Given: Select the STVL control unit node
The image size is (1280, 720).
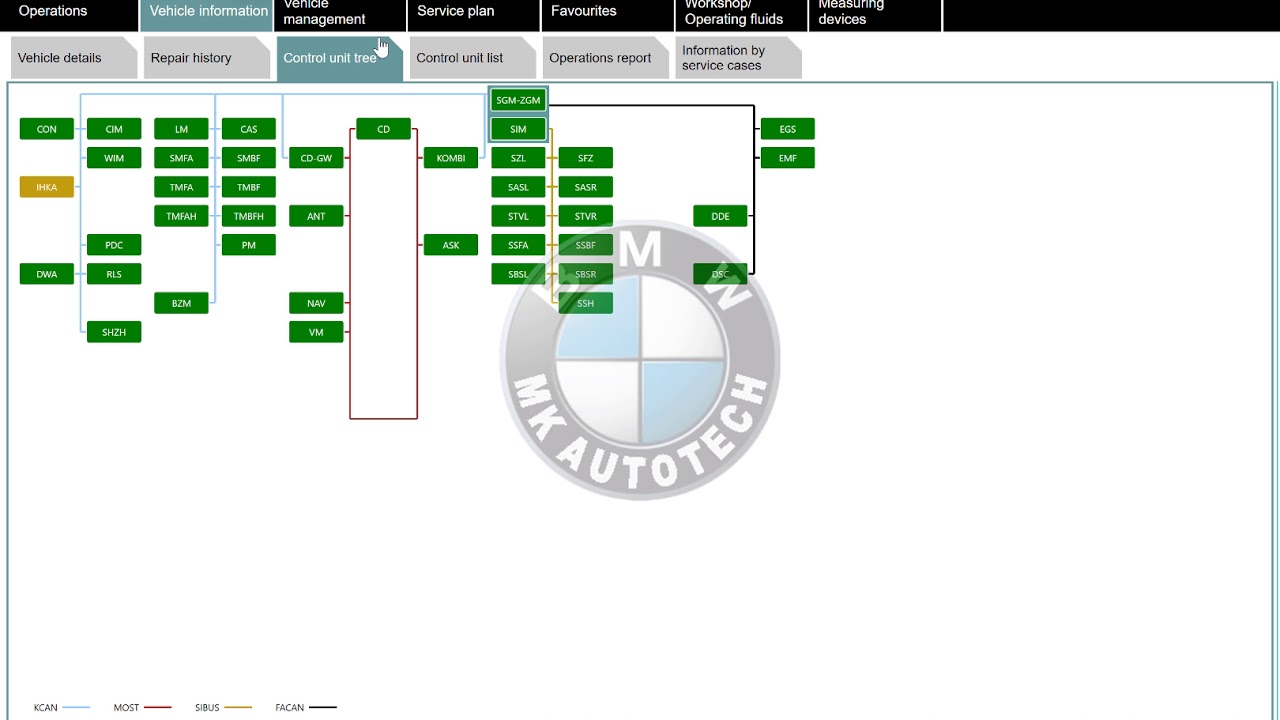Looking at the screenshot, I should [518, 216].
